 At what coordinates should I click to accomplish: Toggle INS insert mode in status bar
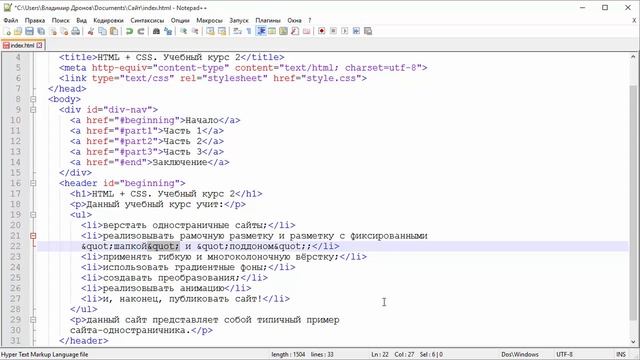(x=621, y=354)
